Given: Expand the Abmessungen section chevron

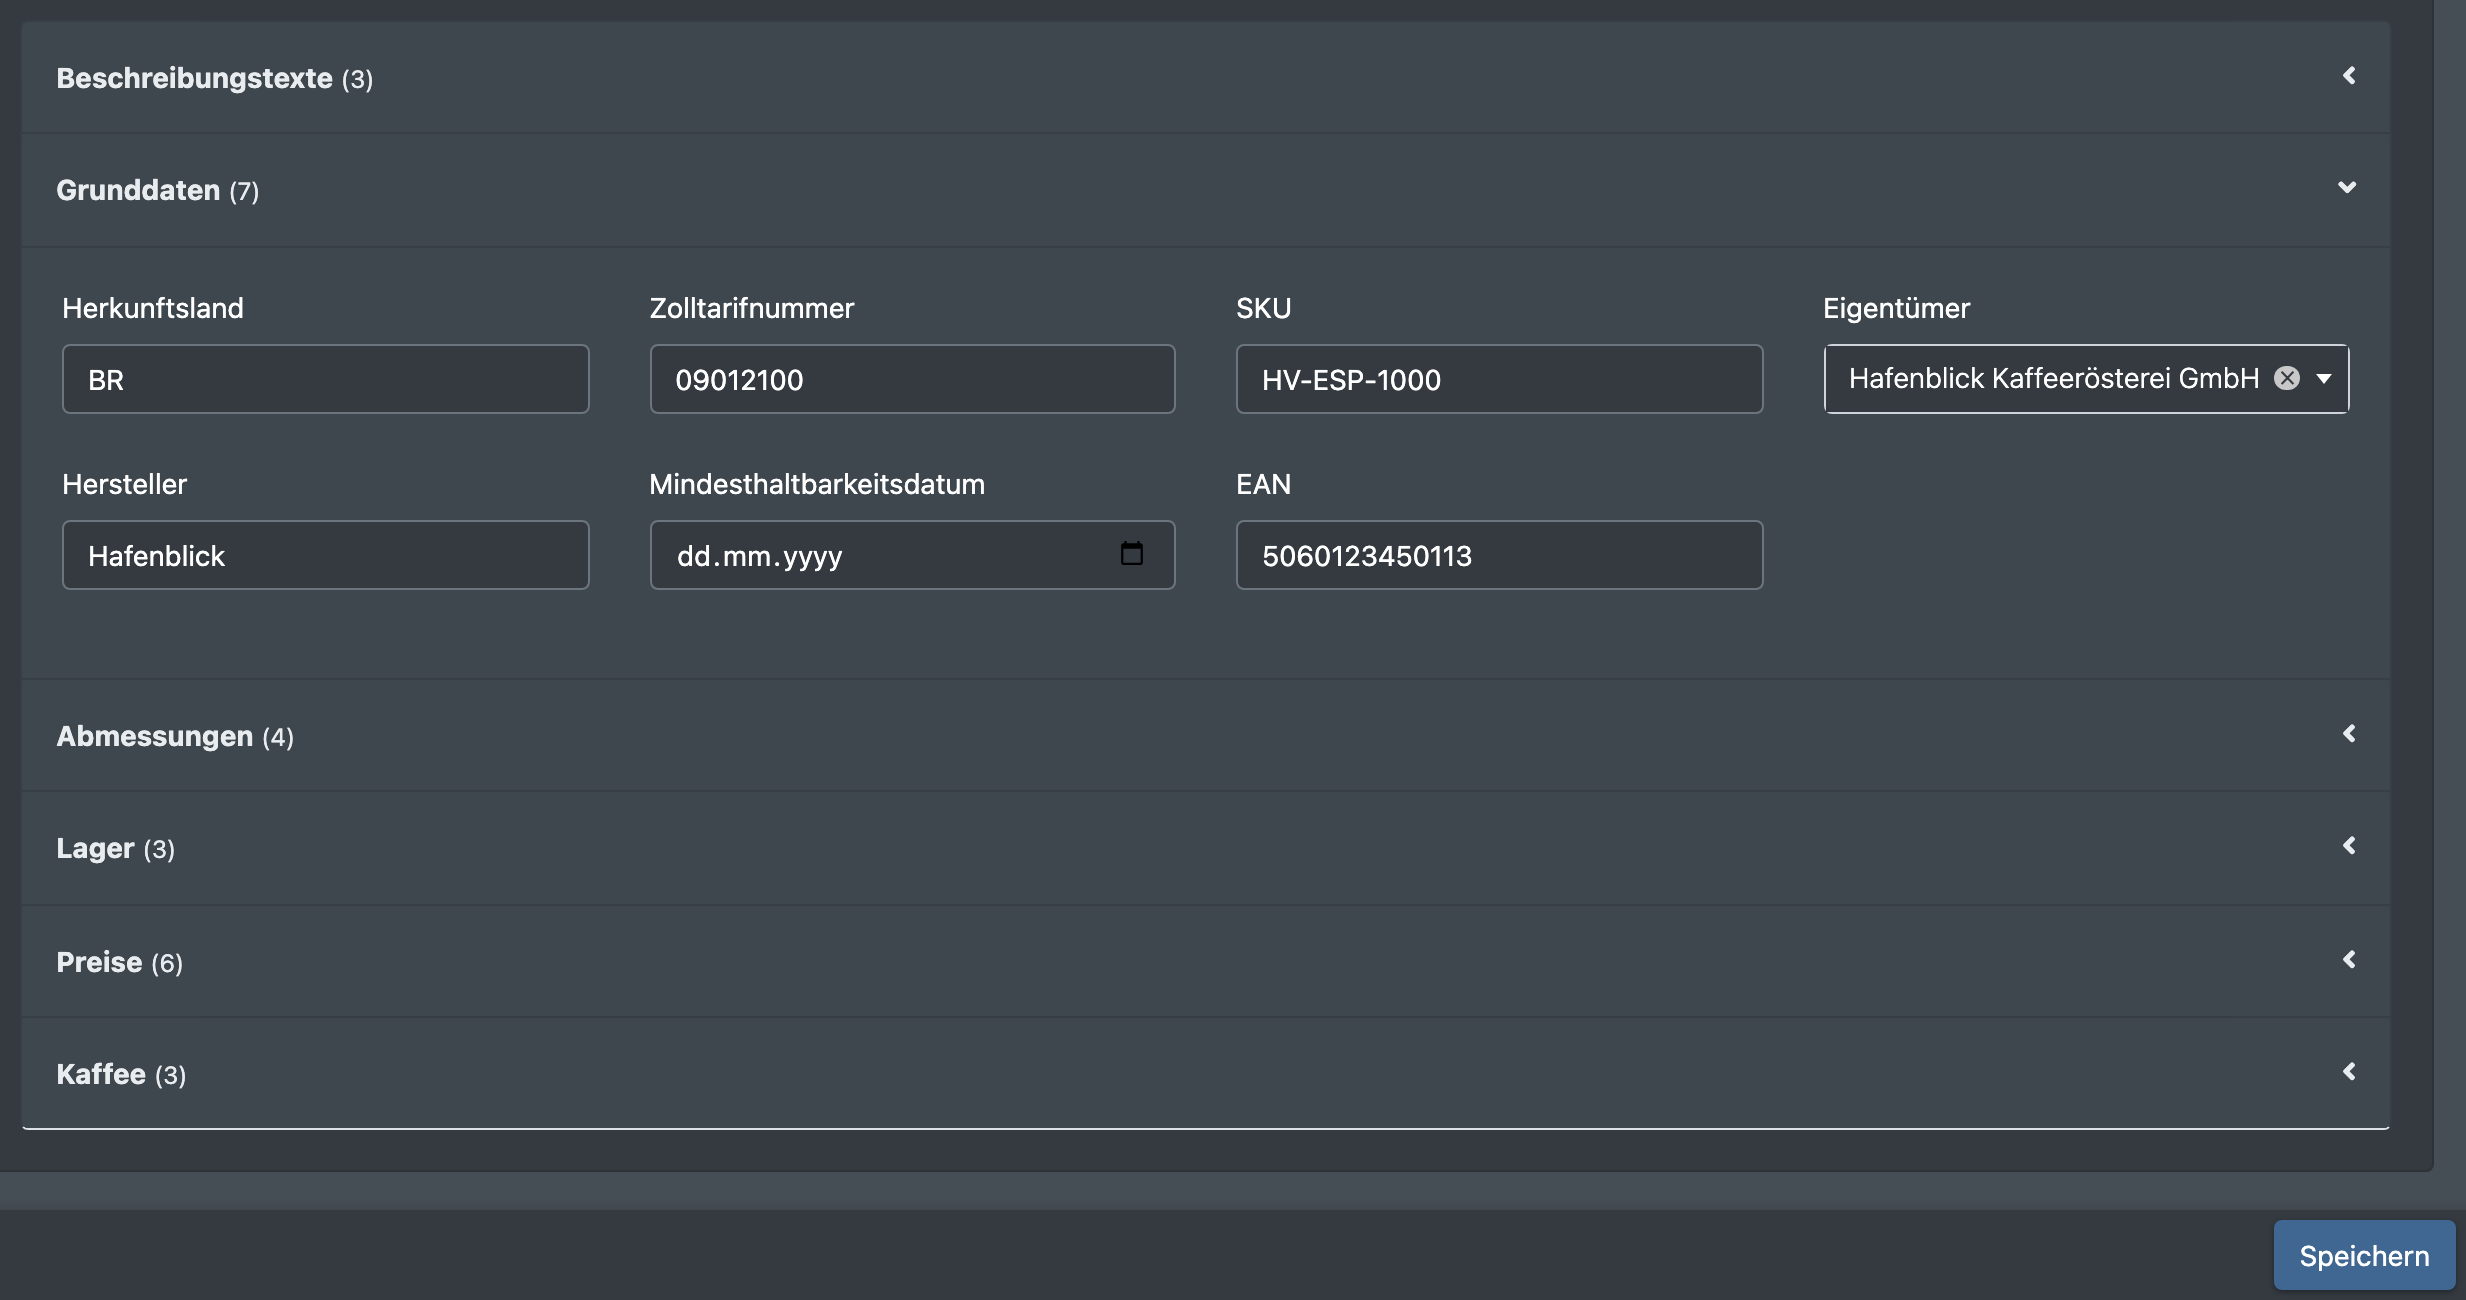Looking at the screenshot, I should coord(2349,734).
